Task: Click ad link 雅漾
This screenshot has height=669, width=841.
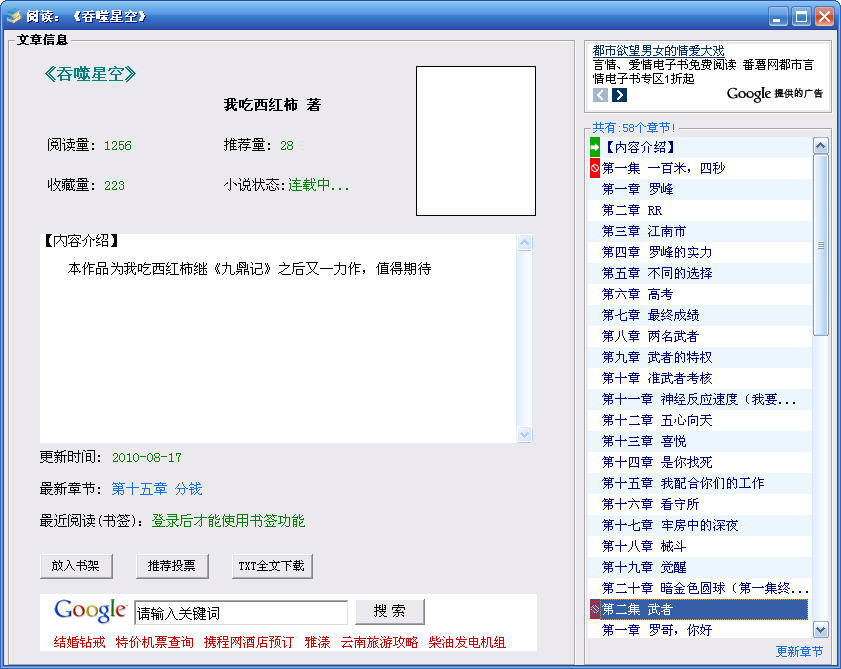Action: 318,642
